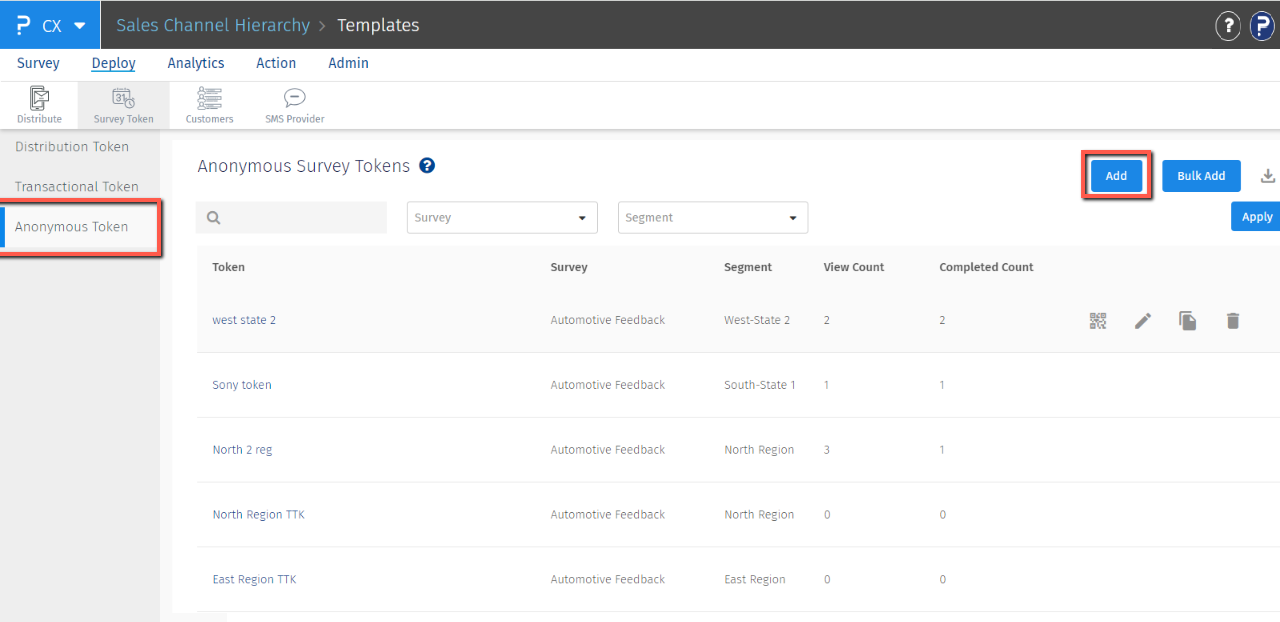Open the Distribute toolbar icon
The image size is (1280, 622).
[39, 105]
